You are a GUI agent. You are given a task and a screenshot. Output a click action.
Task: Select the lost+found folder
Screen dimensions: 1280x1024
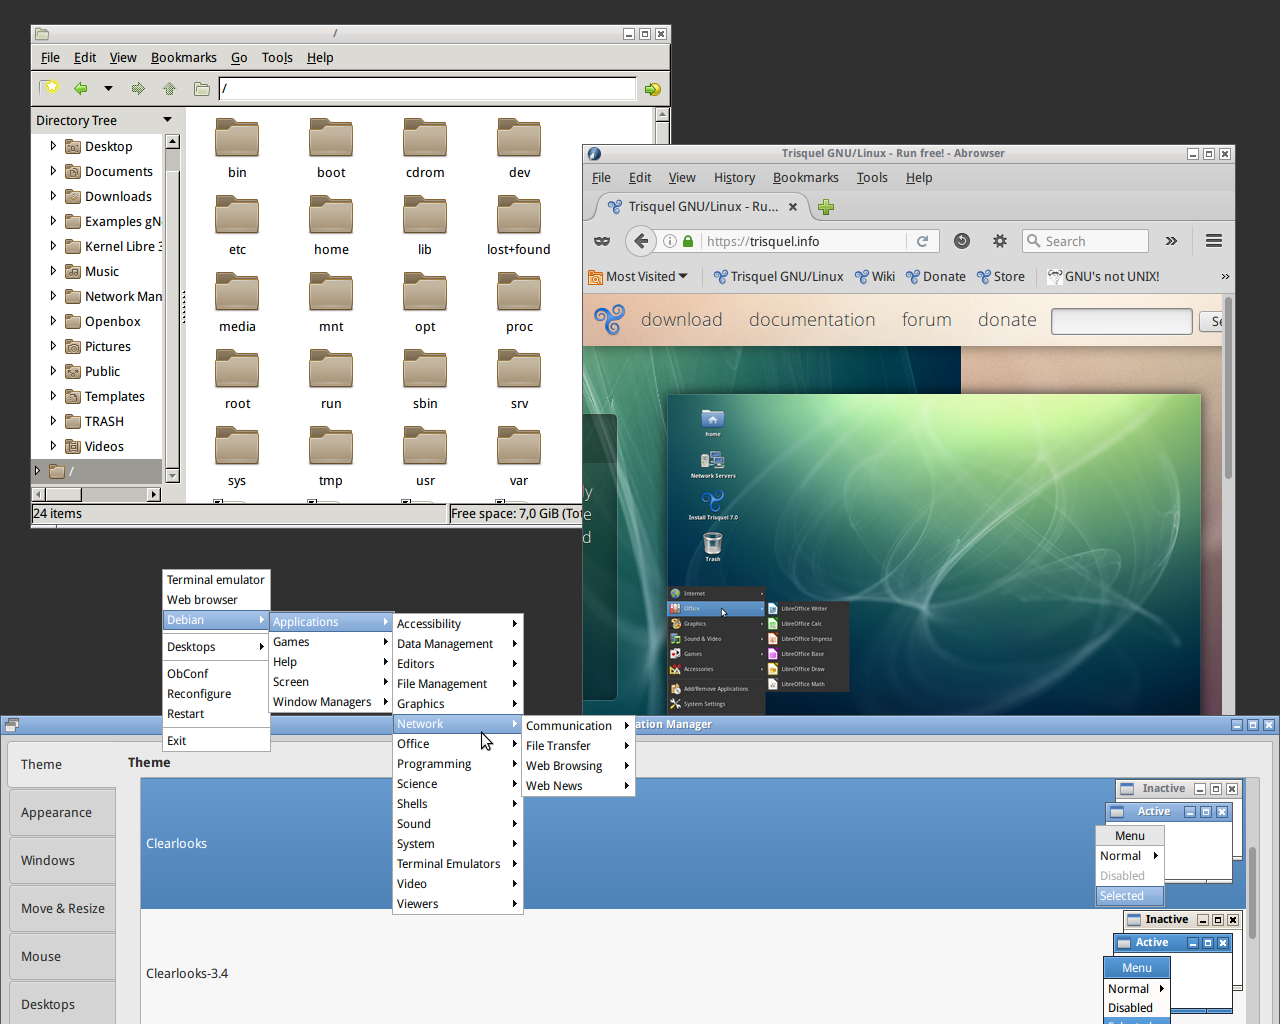(x=519, y=226)
